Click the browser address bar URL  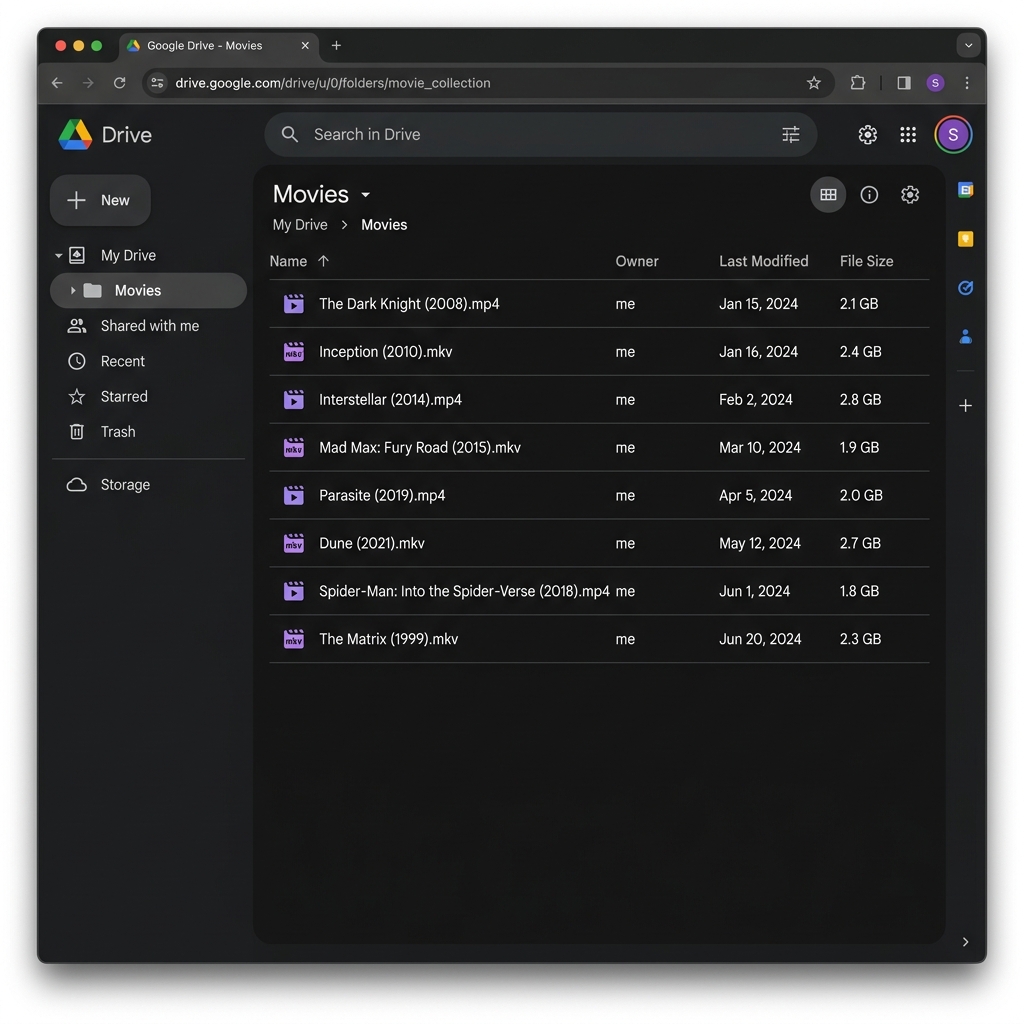pos(333,83)
